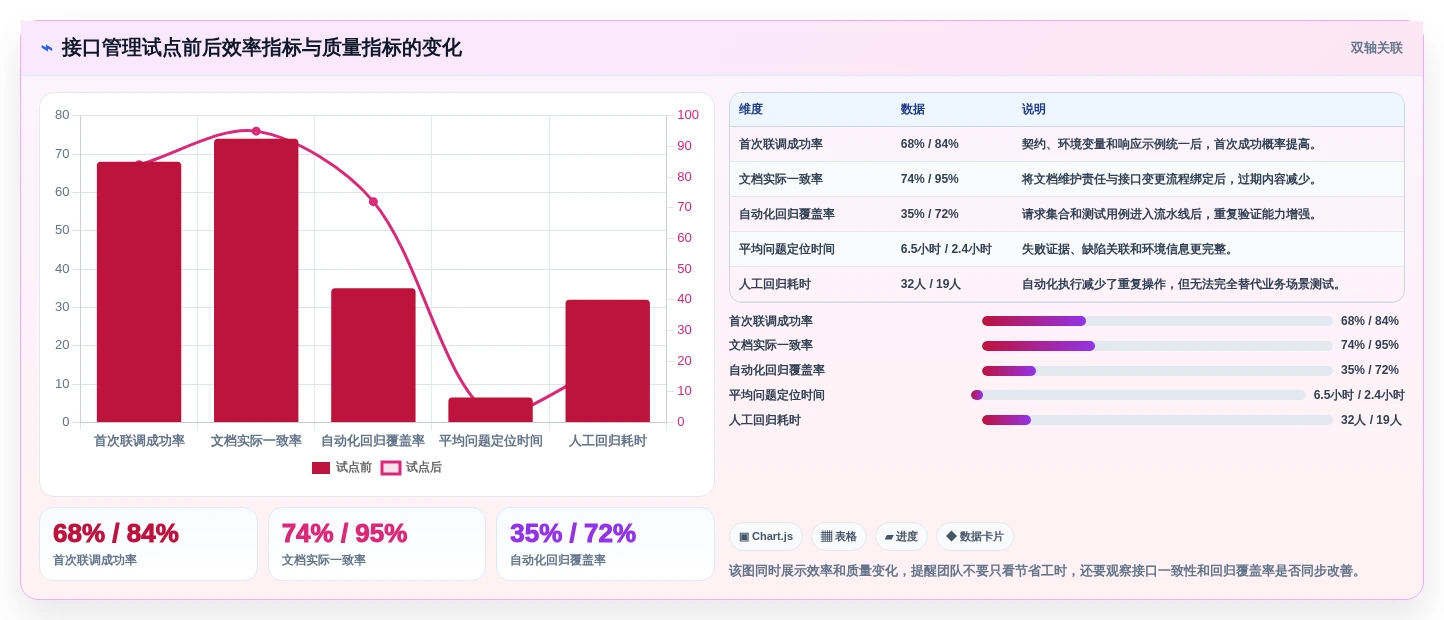The width and height of the screenshot is (1444, 620).
Task: Select table row 人工回归耗时
Action: pyautogui.click(x=1067, y=284)
